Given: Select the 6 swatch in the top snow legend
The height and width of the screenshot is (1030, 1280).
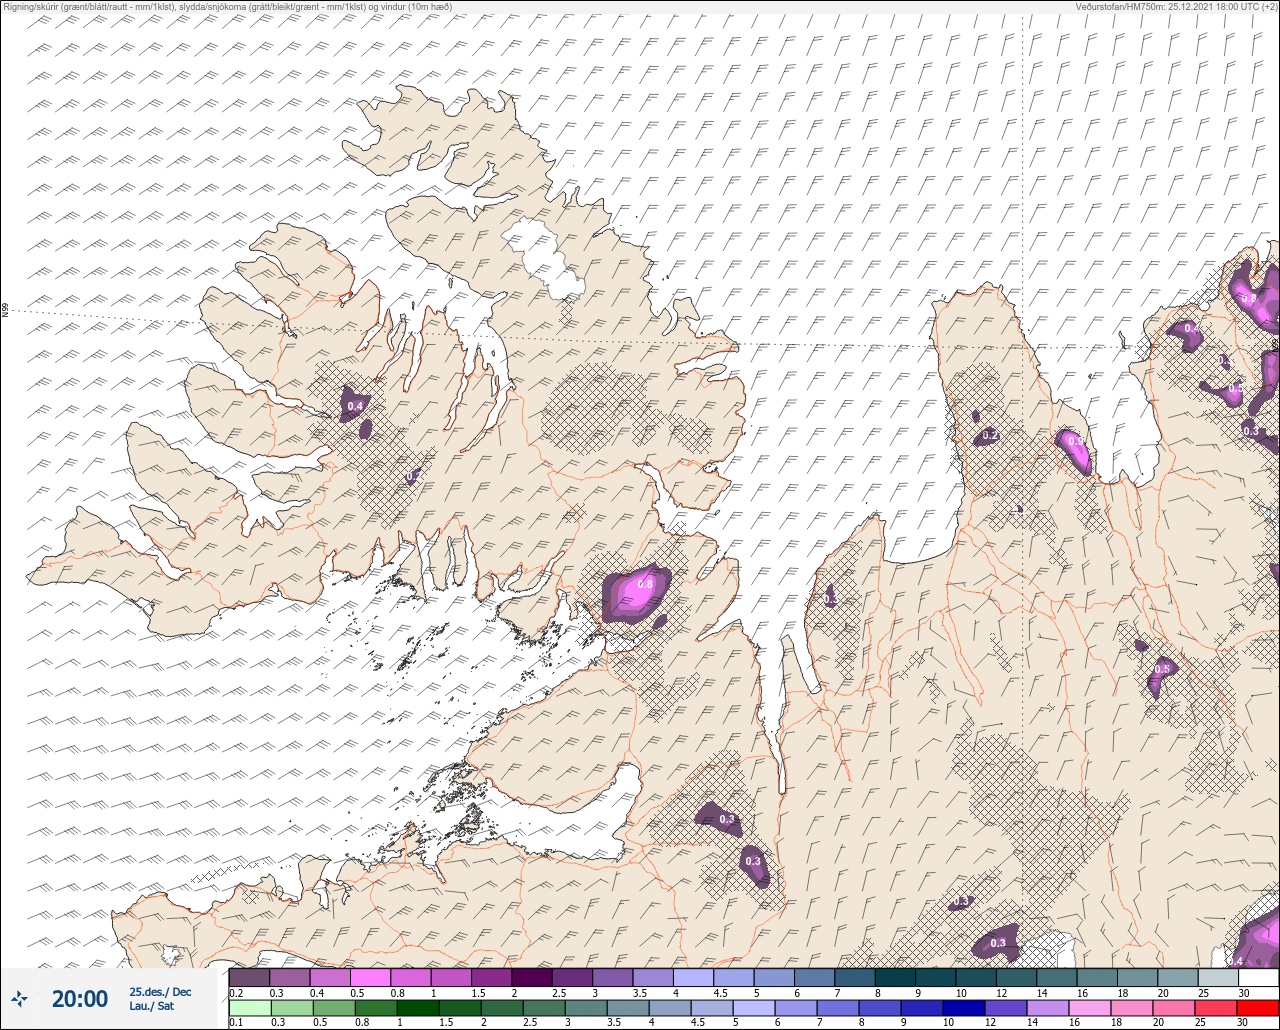Looking at the screenshot, I should tap(814, 977).
